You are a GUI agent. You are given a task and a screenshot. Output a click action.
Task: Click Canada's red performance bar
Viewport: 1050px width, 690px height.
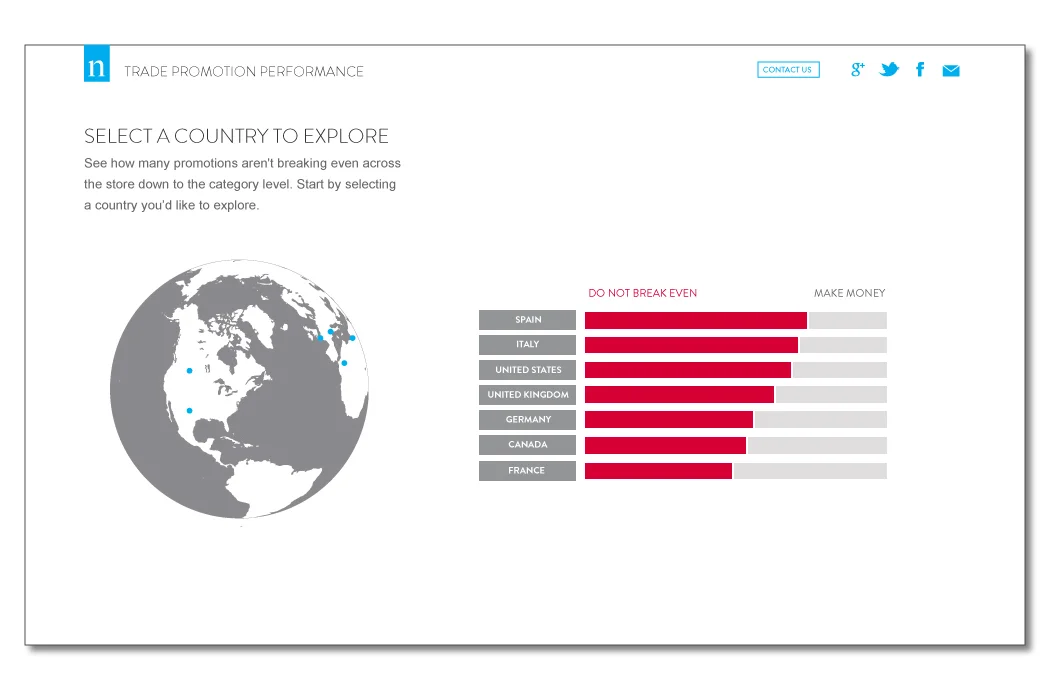coord(666,445)
